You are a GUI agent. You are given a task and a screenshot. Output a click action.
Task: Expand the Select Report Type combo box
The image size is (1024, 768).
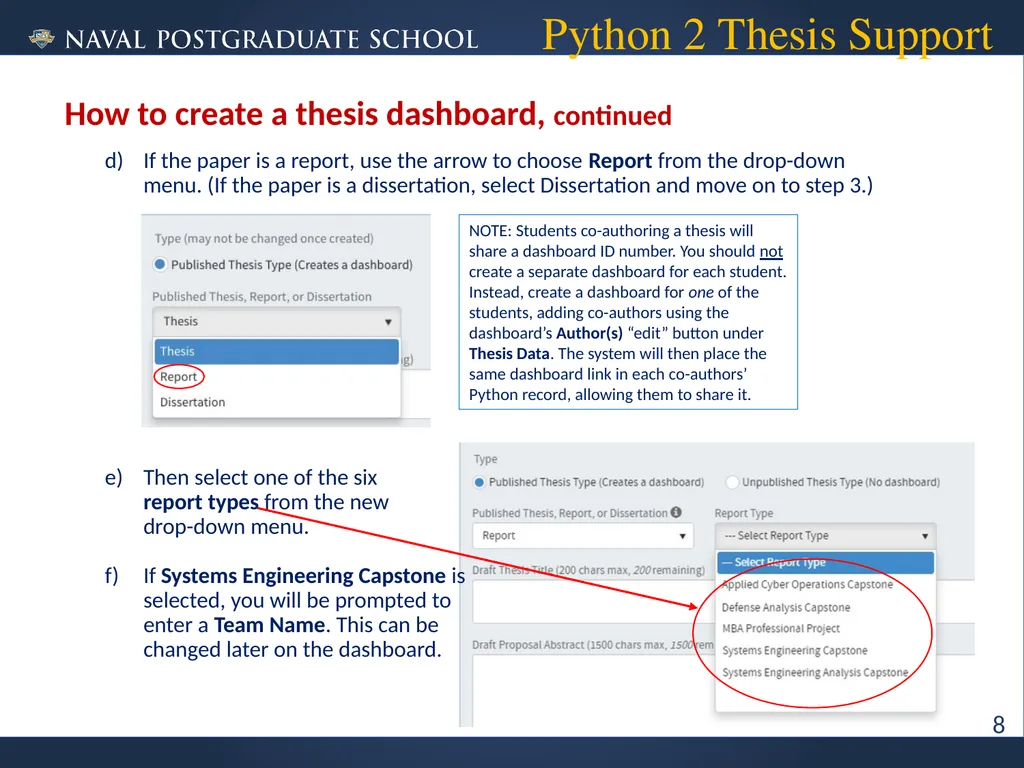pyautogui.click(x=825, y=536)
